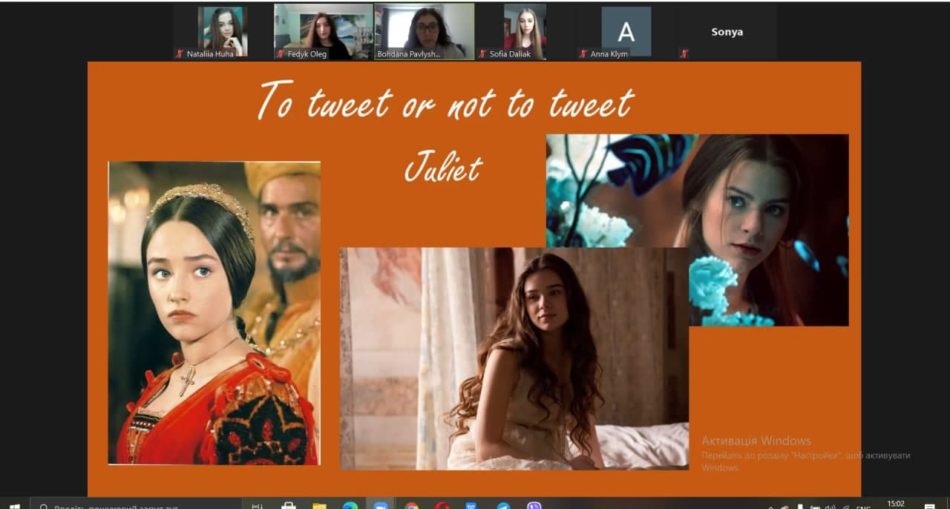950x509 pixels.
Task: Switch the ENG input language indicator
Action: [863, 505]
